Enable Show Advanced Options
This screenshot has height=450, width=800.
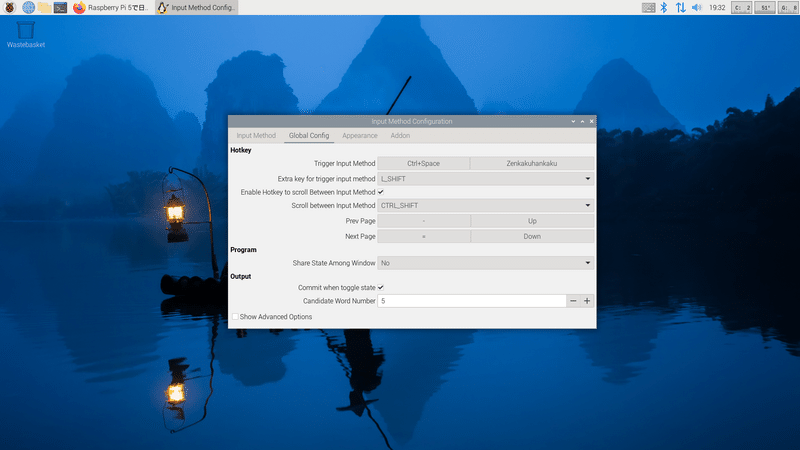coord(271,317)
